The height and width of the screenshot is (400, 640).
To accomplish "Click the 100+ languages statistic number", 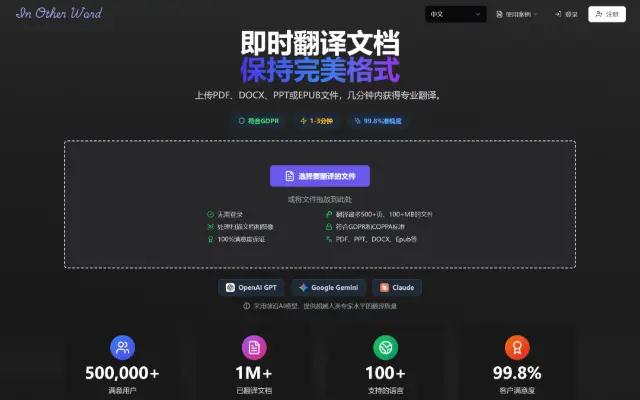I will pyautogui.click(x=385, y=373).
